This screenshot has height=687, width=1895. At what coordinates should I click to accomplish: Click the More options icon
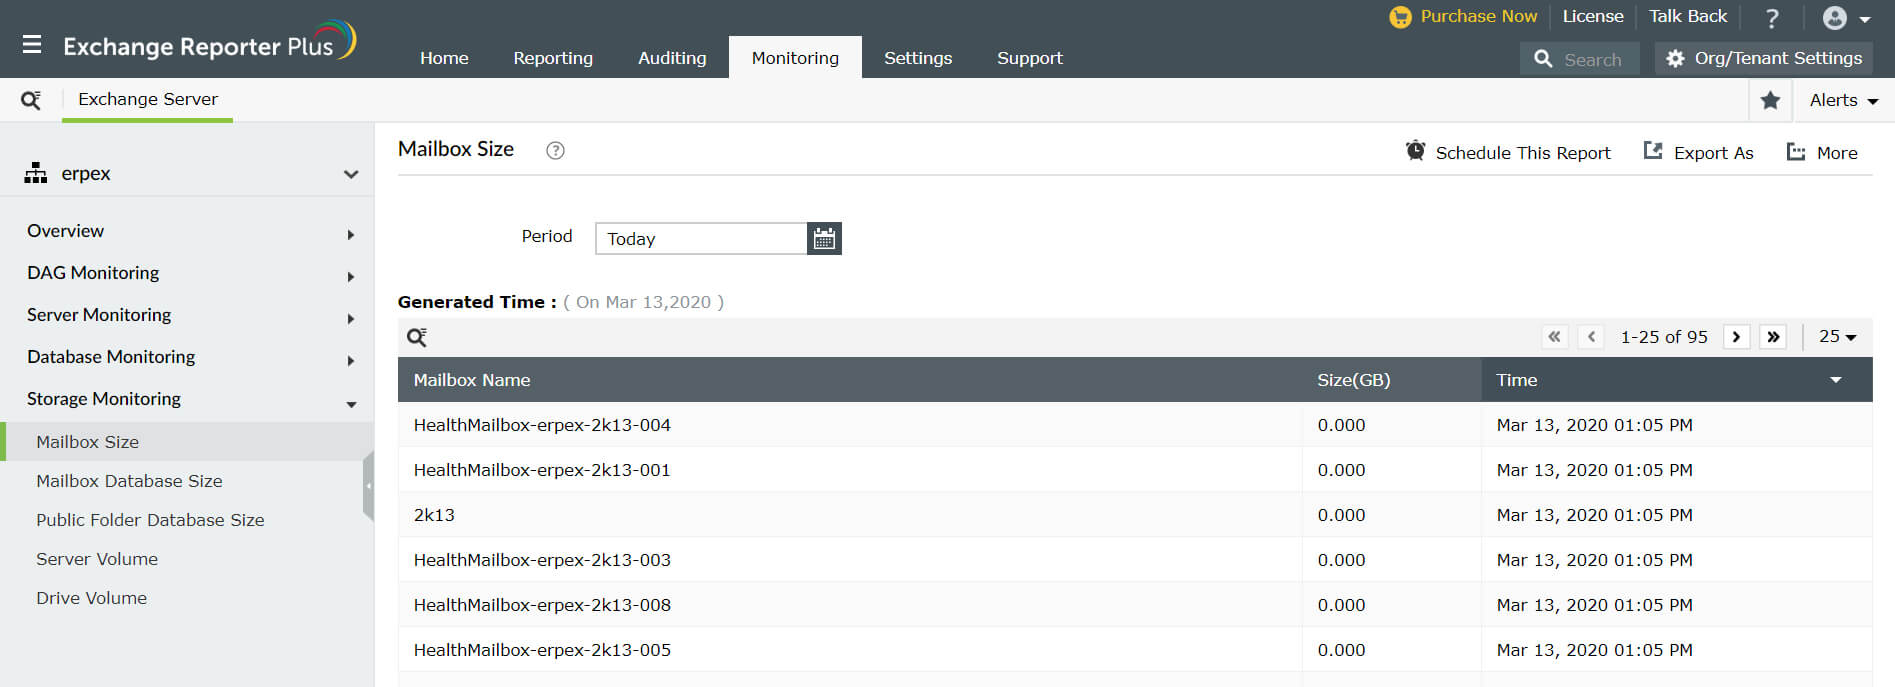[x=1796, y=152]
